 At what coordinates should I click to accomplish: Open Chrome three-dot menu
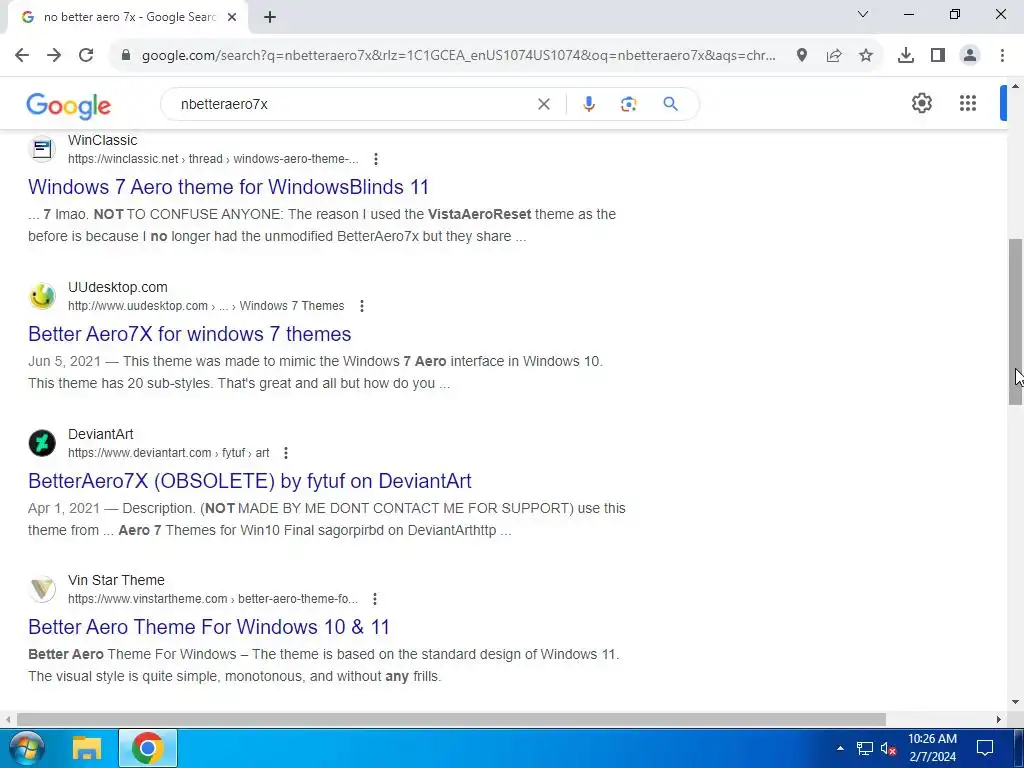click(1002, 56)
